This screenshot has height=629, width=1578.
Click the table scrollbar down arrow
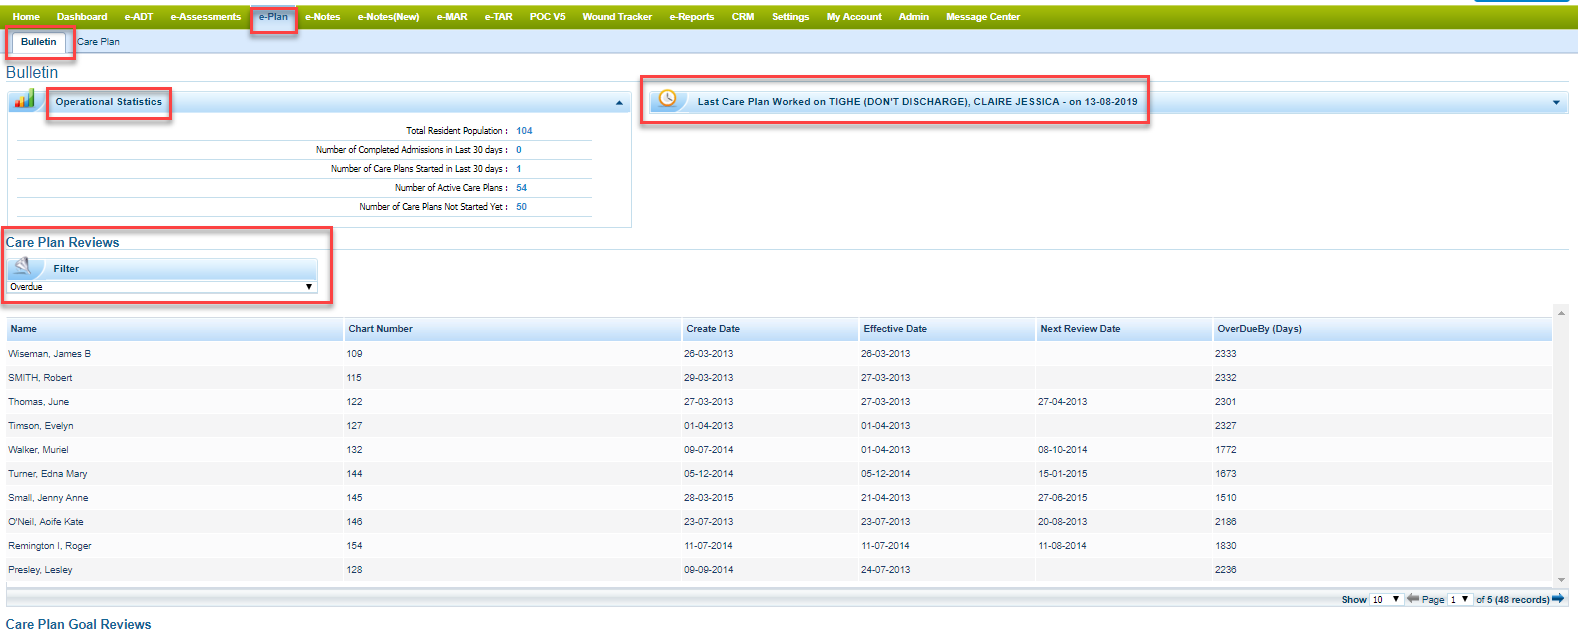(x=1561, y=580)
